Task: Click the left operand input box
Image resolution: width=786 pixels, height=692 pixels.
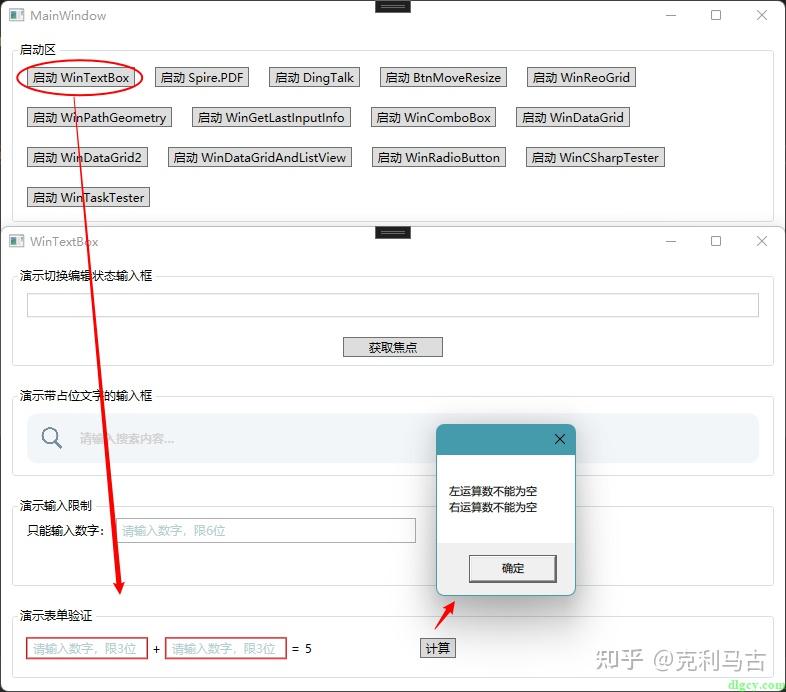Action: click(87, 648)
